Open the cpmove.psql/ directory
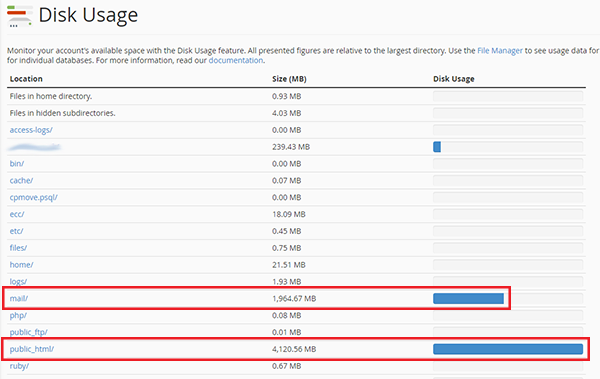The image size is (600, 379). click(34, 198)
